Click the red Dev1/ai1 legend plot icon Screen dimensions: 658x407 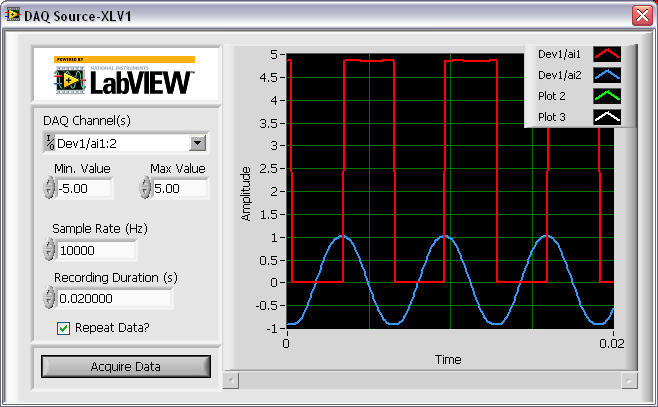tap(607, 54)
